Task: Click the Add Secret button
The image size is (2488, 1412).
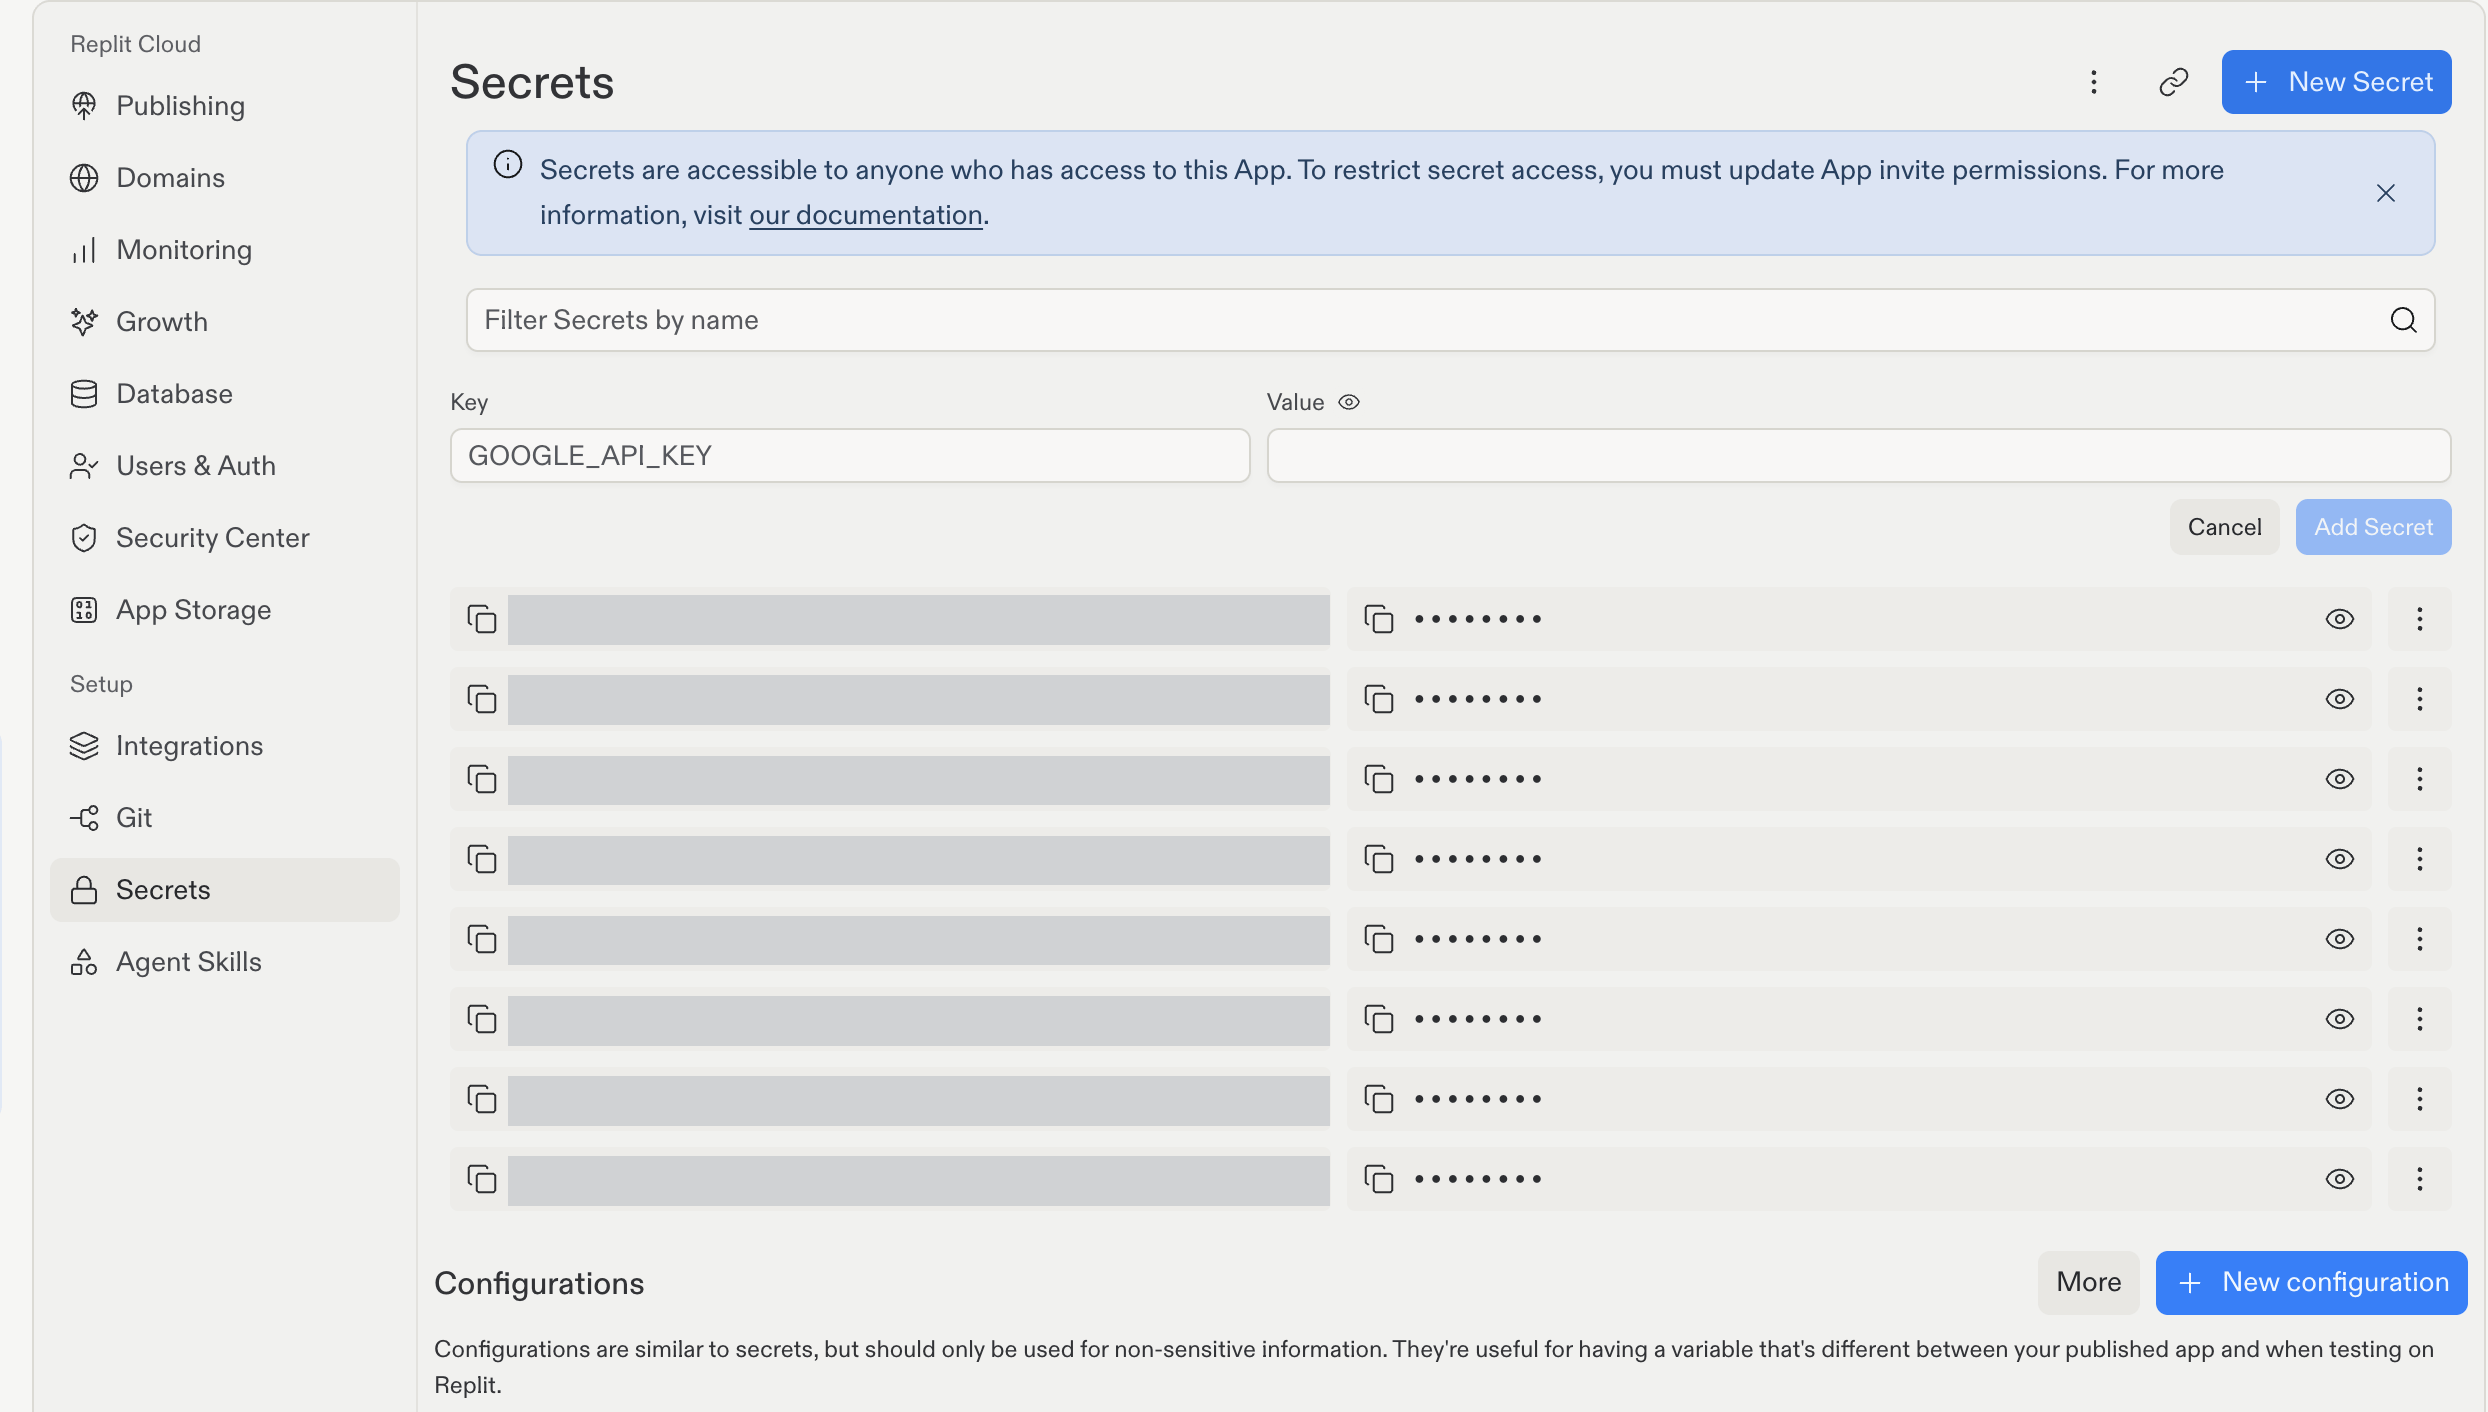Action: tap(2373, 527)
